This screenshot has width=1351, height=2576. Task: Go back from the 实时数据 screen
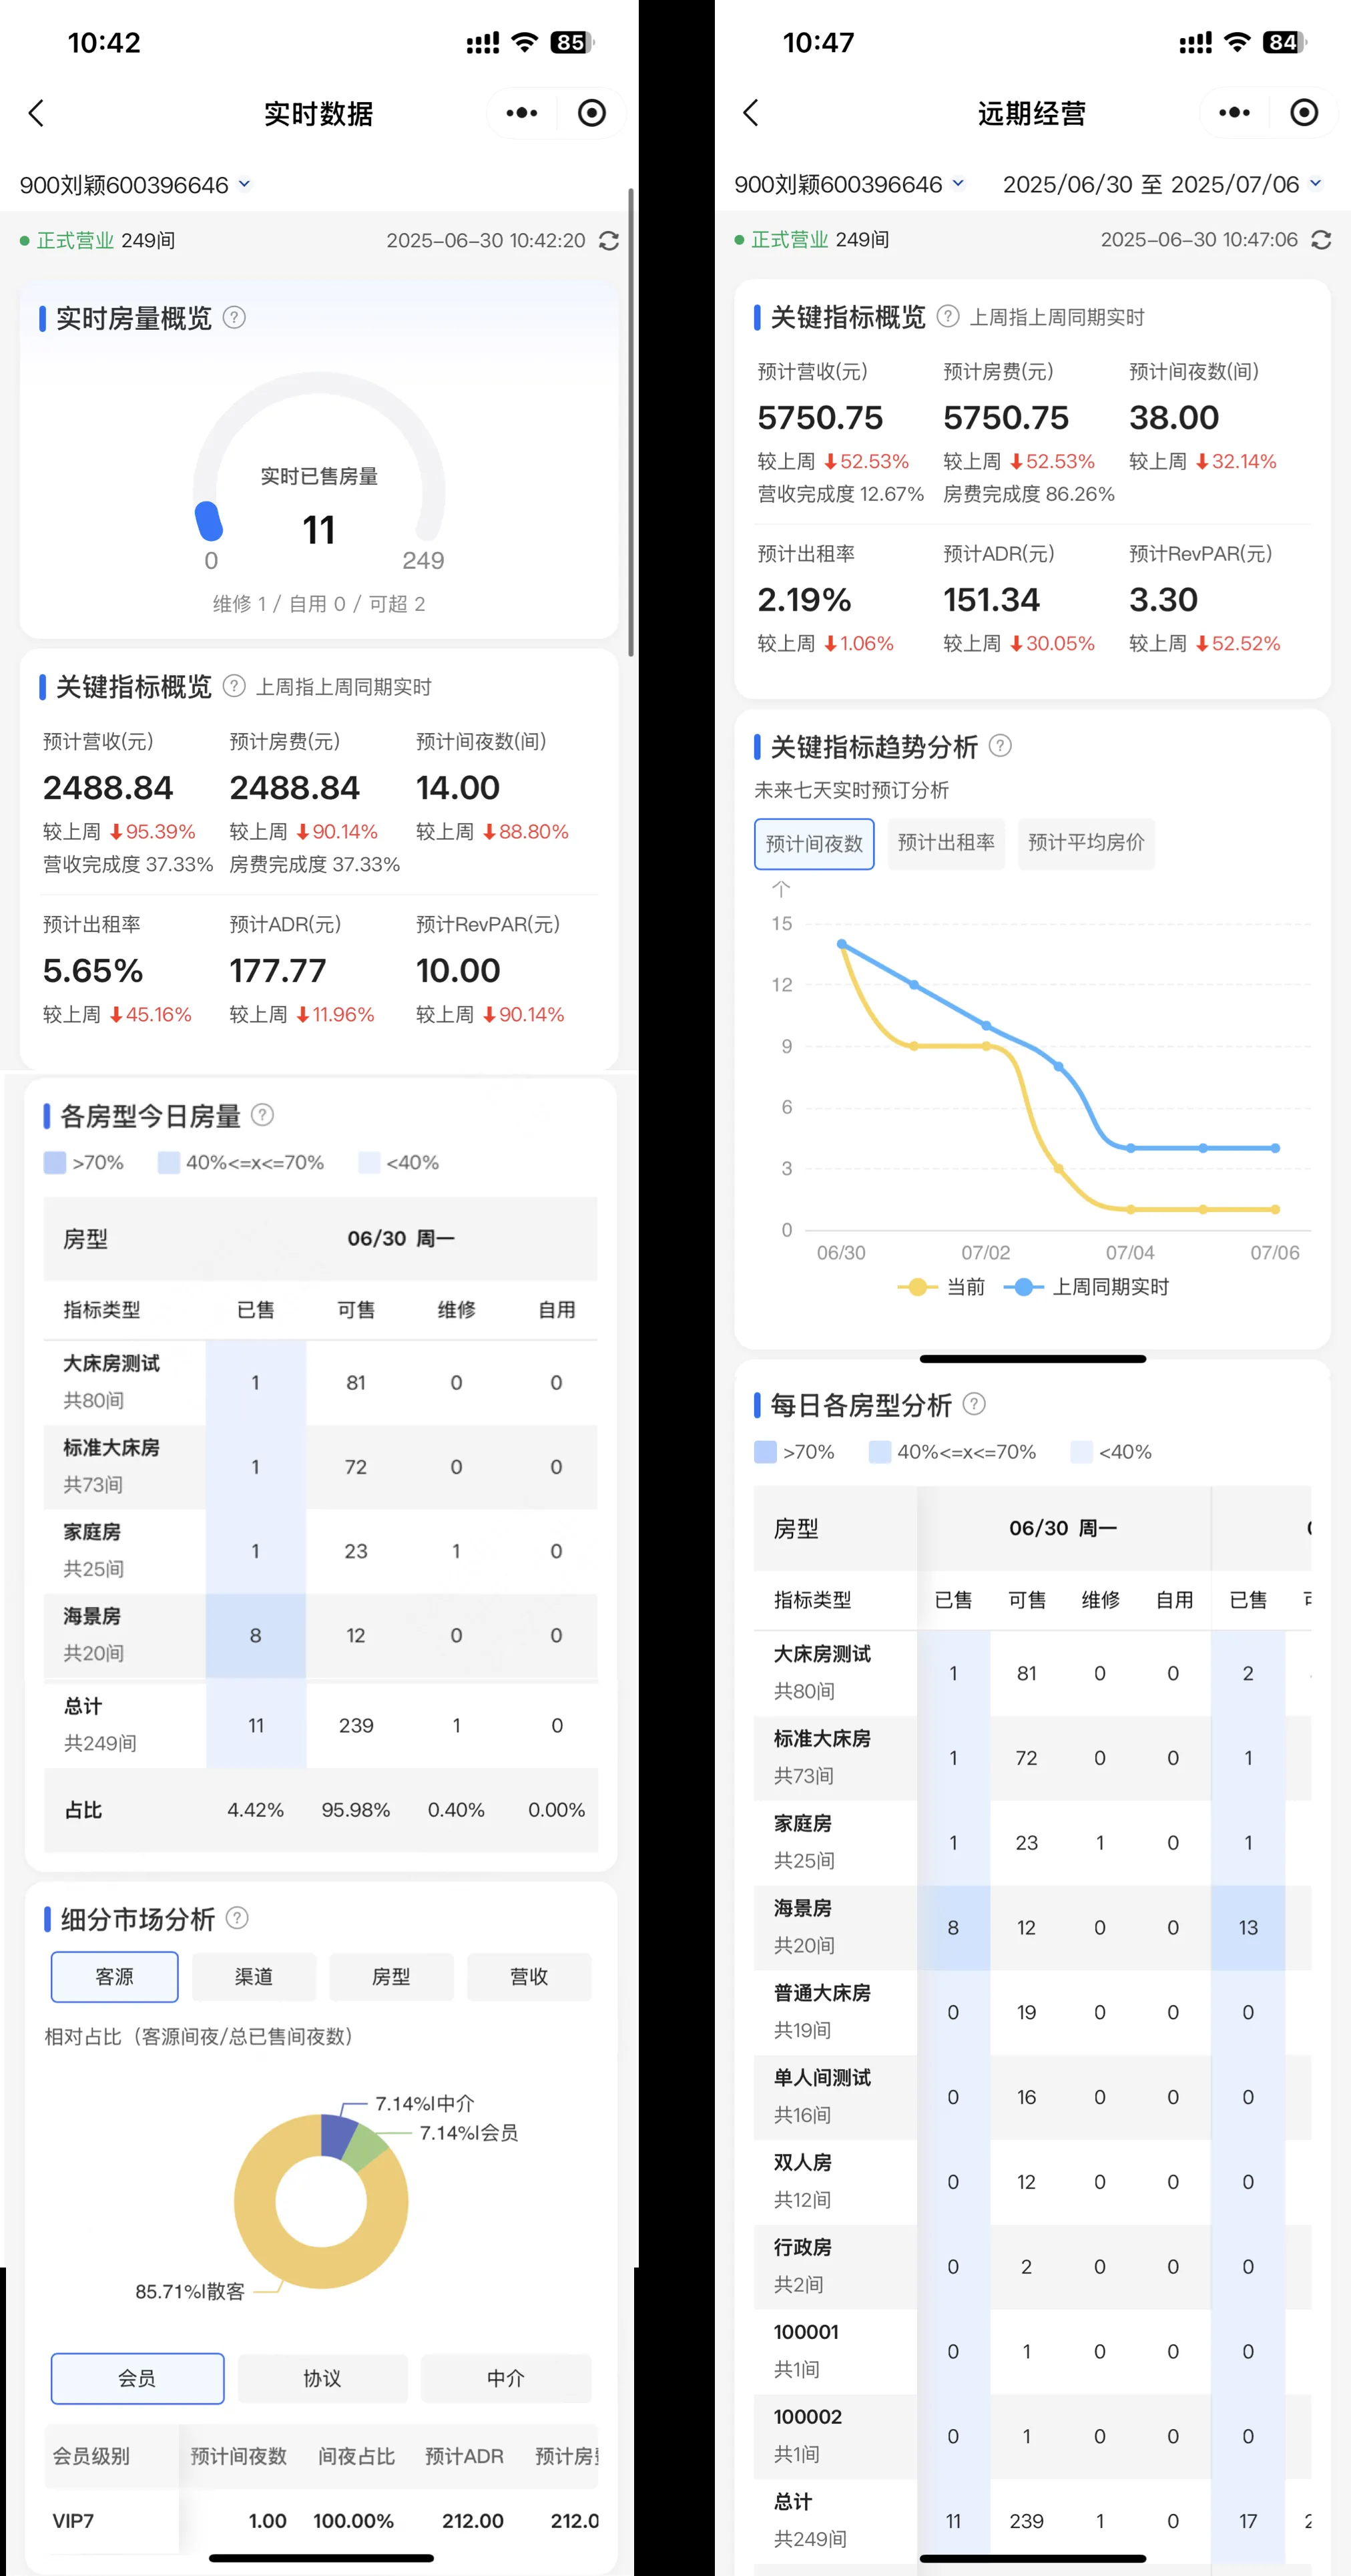pos(37,113)
